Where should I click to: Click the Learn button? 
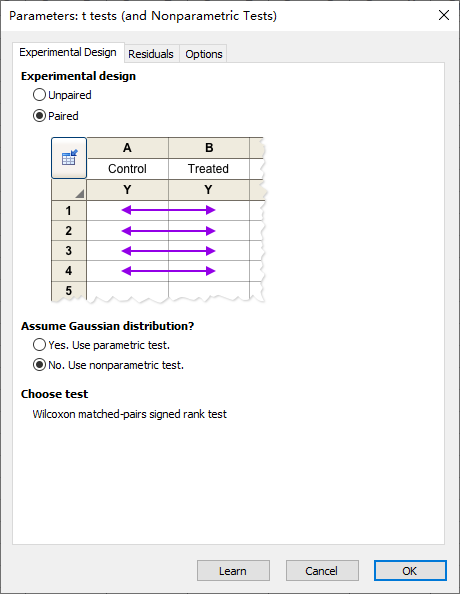pyautogui.click(x=233, y=571)
